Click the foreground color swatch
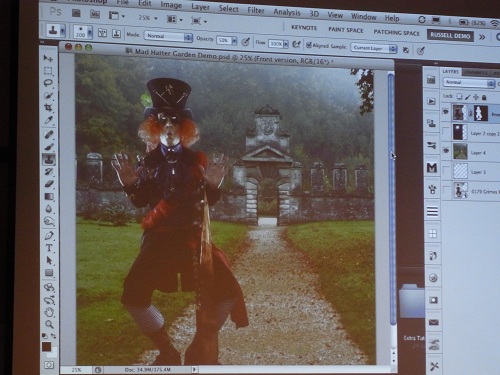The width and height of the screenshot is (500, 375). click(46, 347)
